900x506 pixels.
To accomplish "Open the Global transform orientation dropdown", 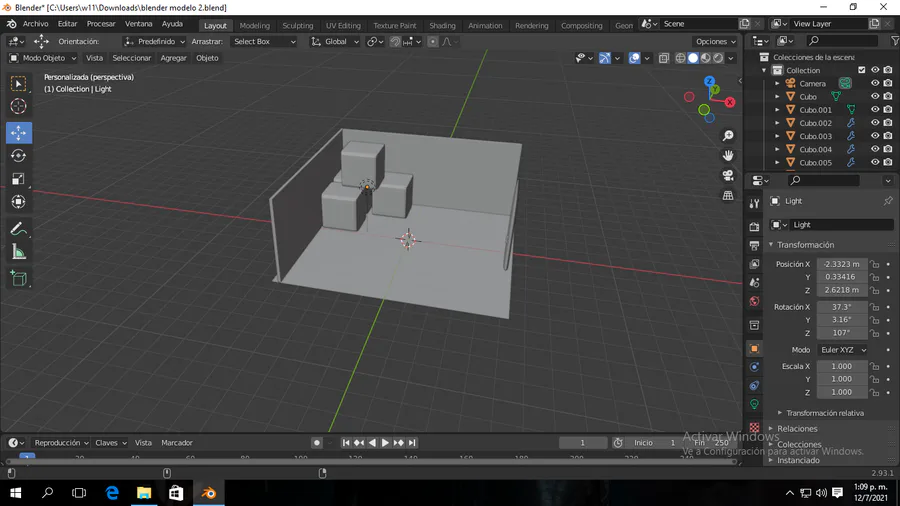I will pos(335,42).
